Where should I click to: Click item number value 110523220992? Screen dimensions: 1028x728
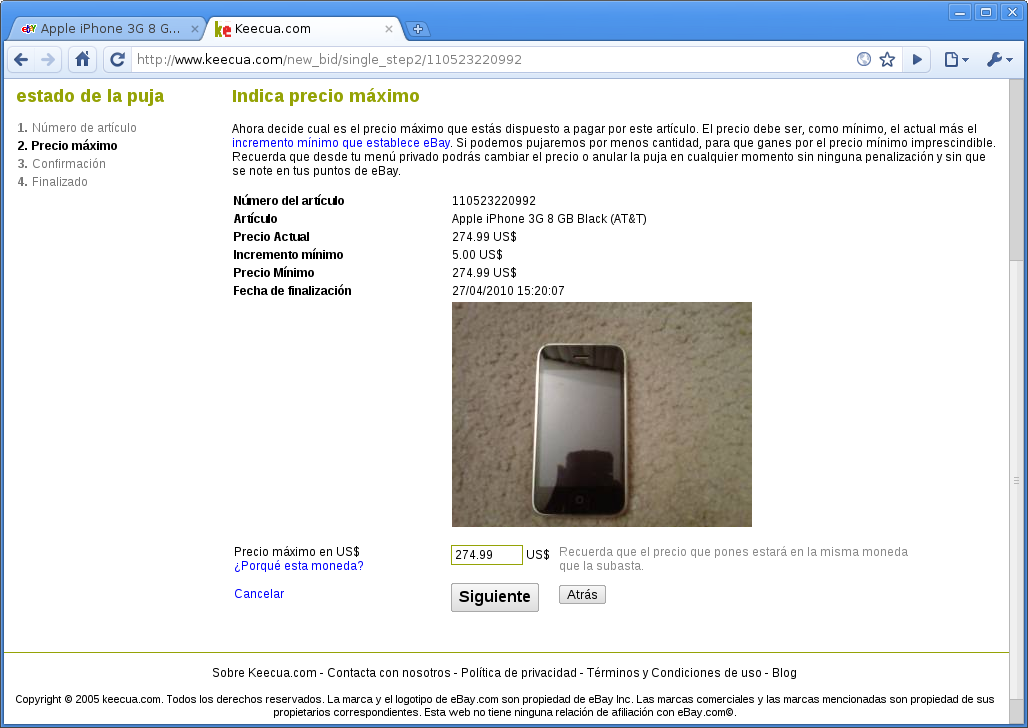tap(494, 201)
